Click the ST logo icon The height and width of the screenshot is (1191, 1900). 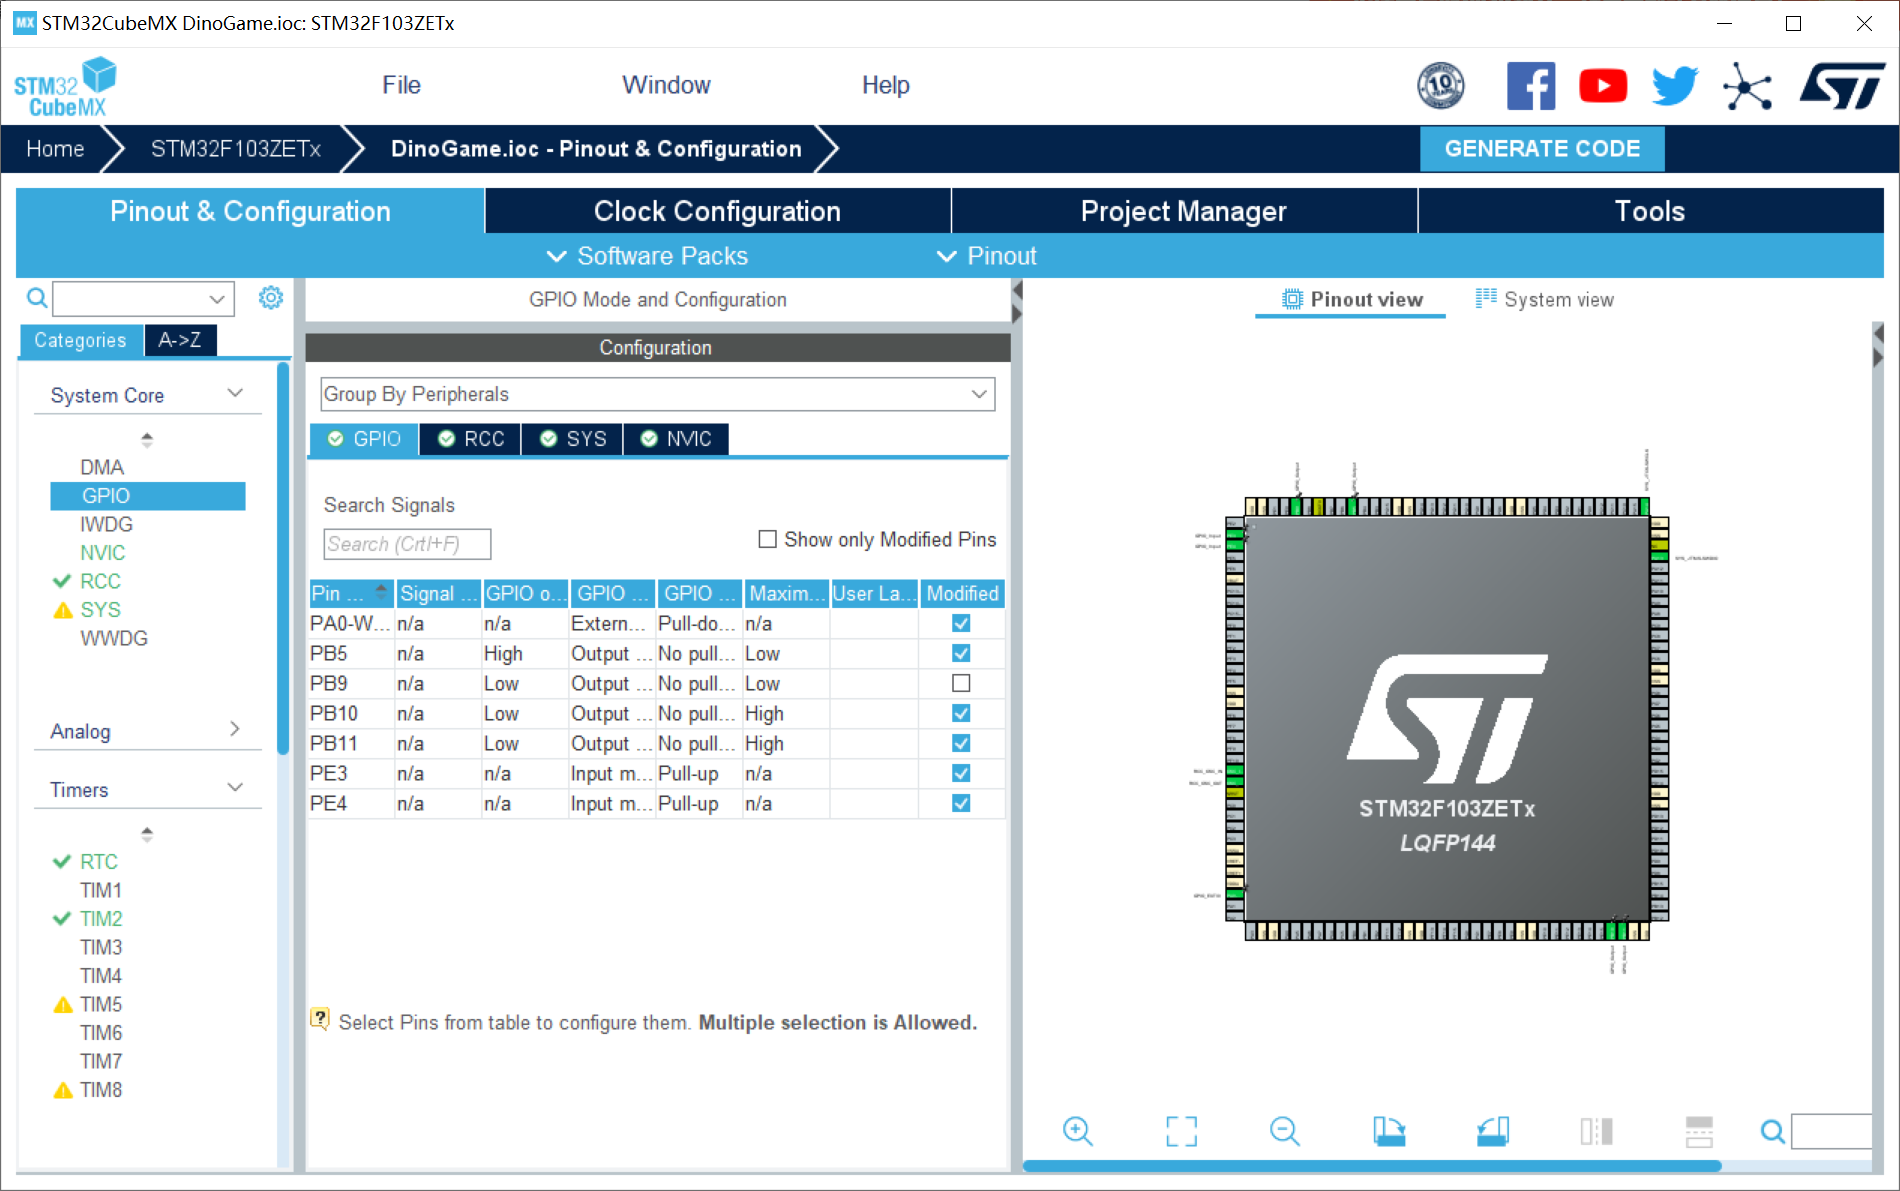(1843, 86)
